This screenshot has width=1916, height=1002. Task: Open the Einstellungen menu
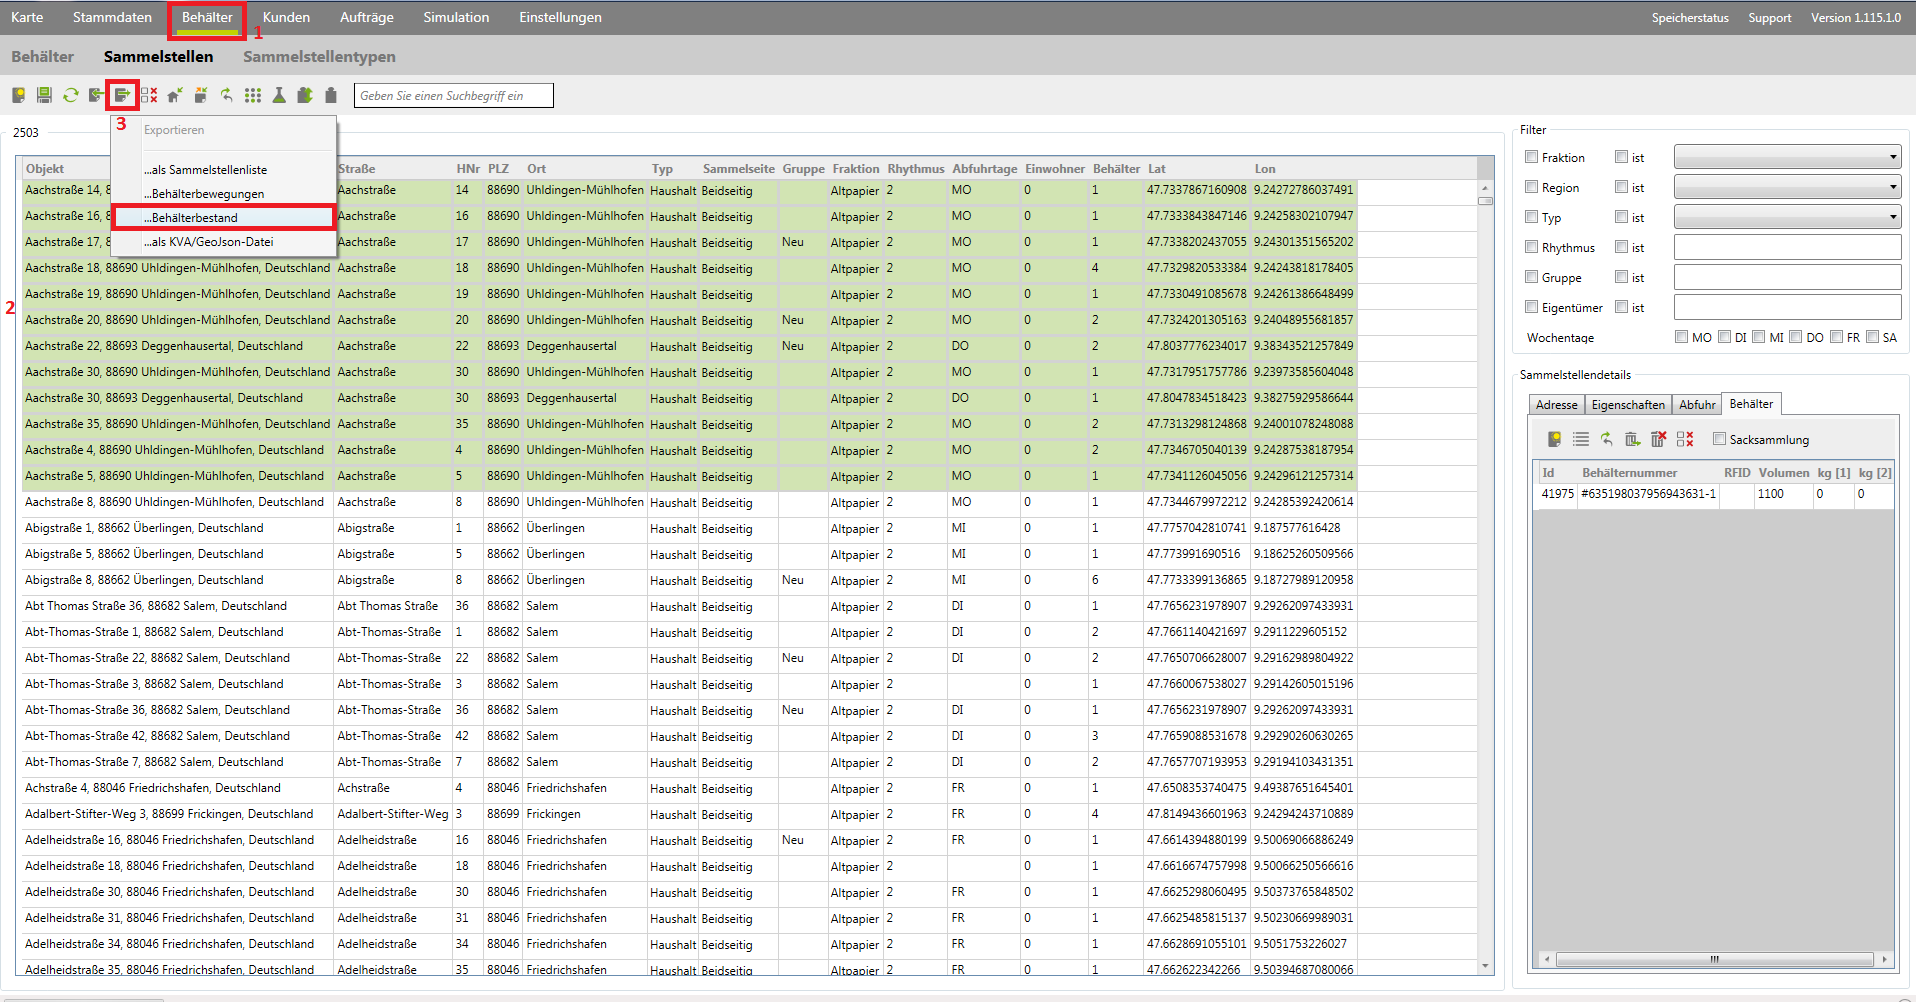[x=560, y=17]
